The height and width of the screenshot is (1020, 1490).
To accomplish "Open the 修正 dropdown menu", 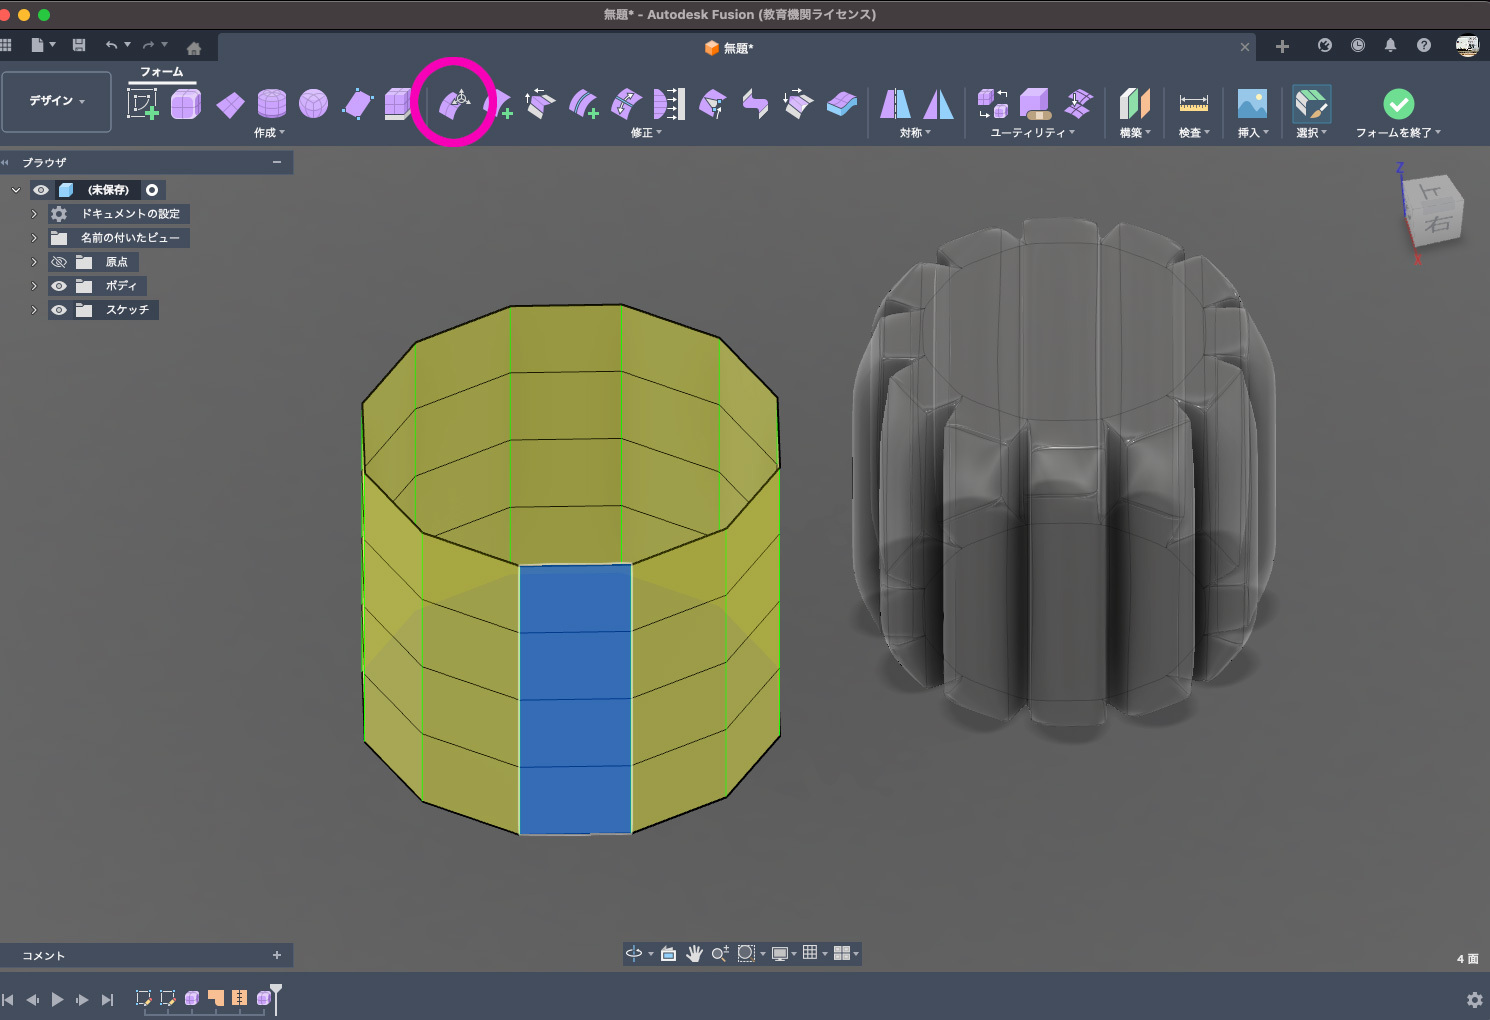I will pos(646,133).
